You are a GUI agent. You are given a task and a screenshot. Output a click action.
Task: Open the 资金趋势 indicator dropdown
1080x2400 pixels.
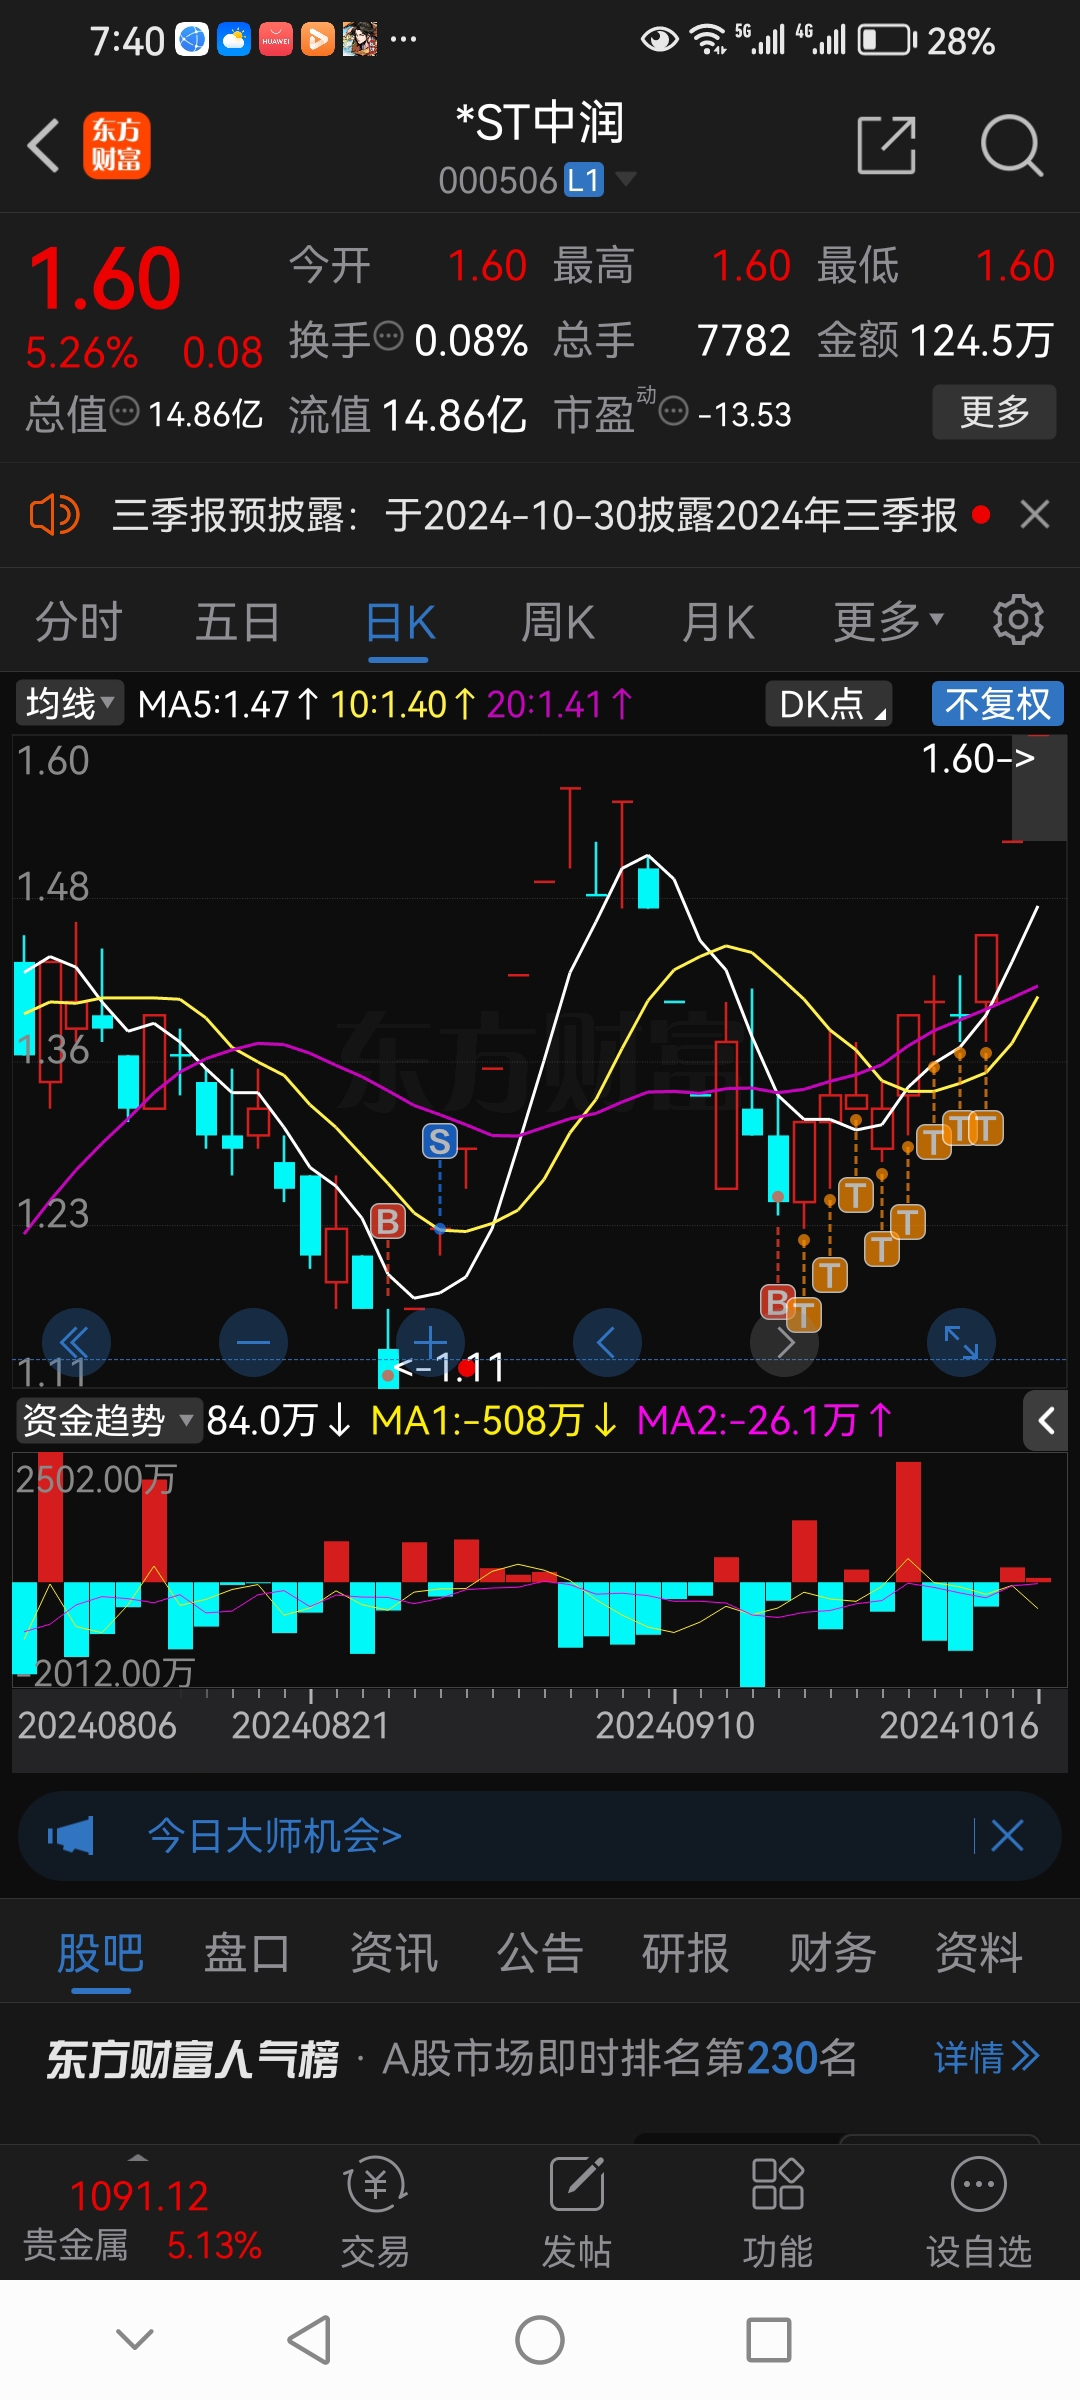click(108, 1420)
